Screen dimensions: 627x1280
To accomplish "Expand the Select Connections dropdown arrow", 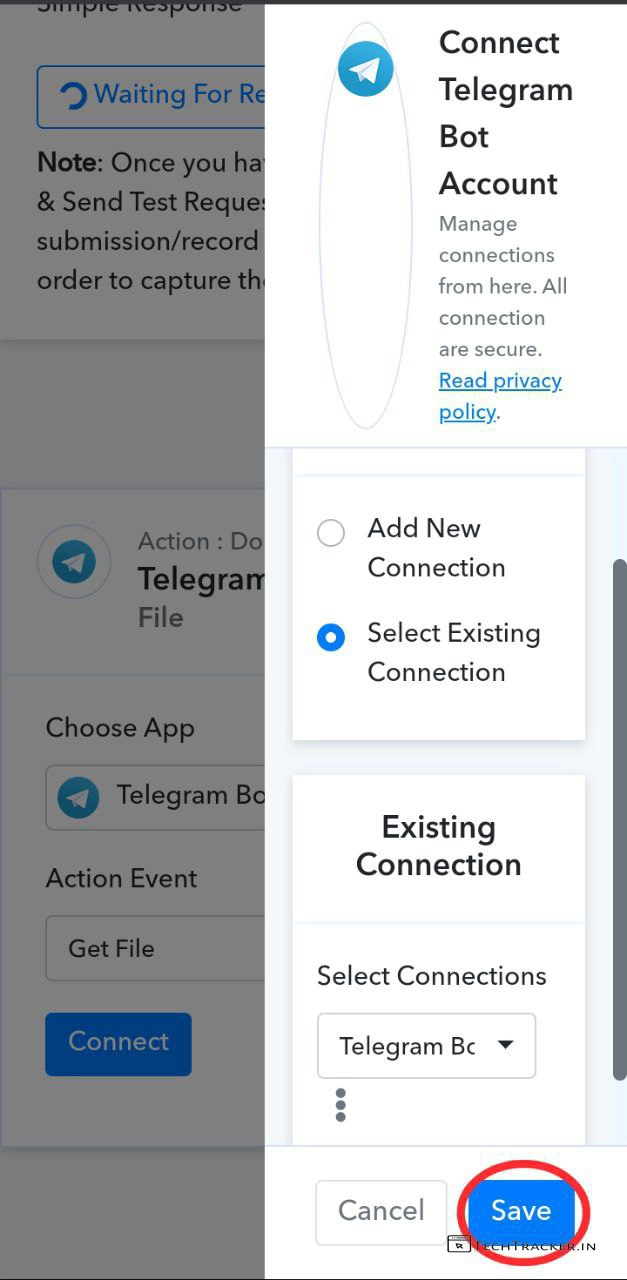I will (506, 1045).
